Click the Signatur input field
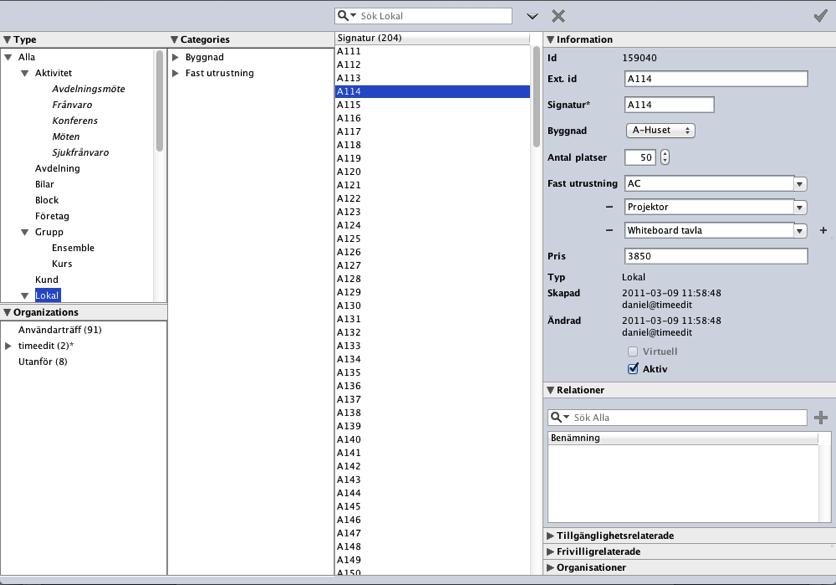Screen dimensions: 836x585 coord(669,105)
